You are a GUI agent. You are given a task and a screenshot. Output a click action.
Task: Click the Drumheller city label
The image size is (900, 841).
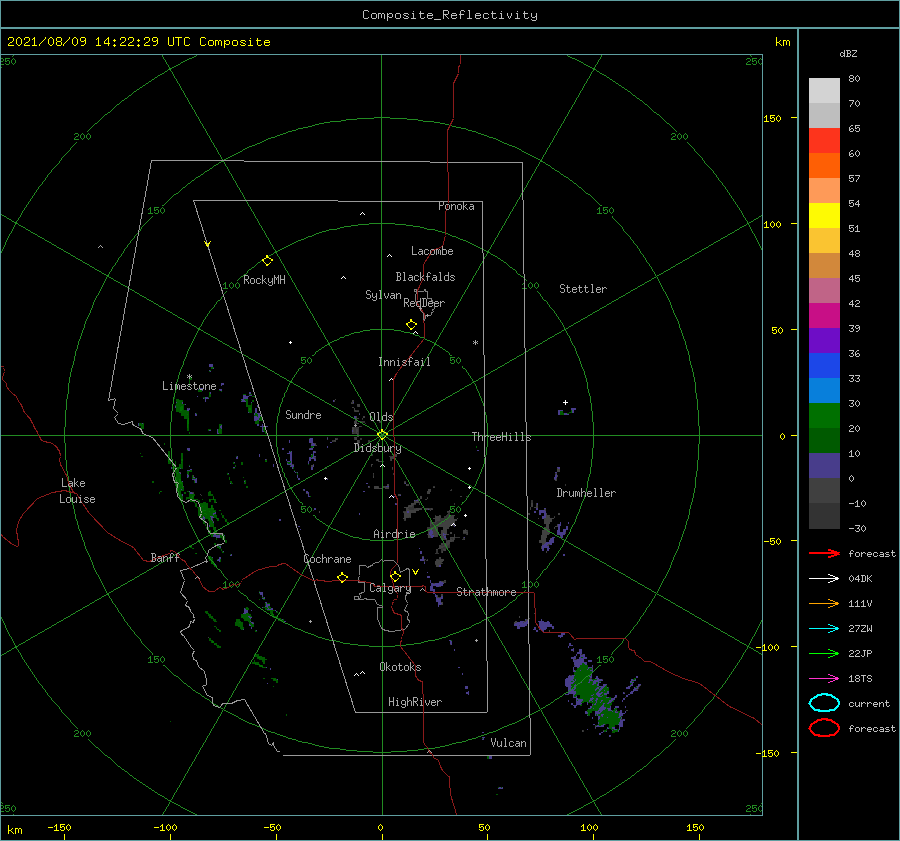586,493
